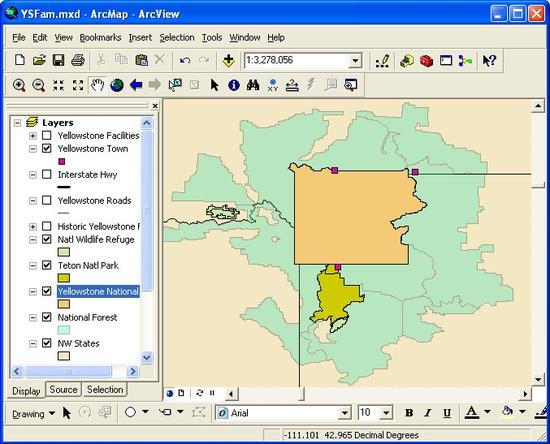The height and width of the screenshot is (444, 550).
Task: Expand the Historic Yellowstone layer
Action: click(x=33, y=227)
